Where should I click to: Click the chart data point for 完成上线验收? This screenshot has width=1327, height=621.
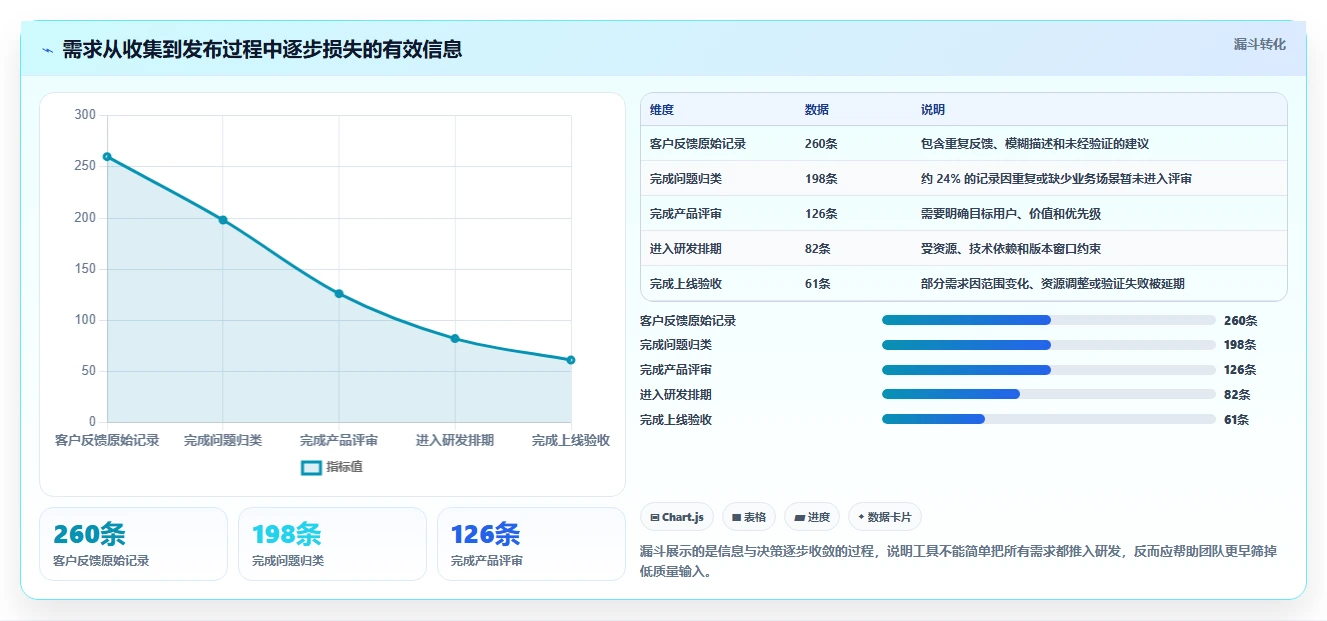[x=571, y=360]
